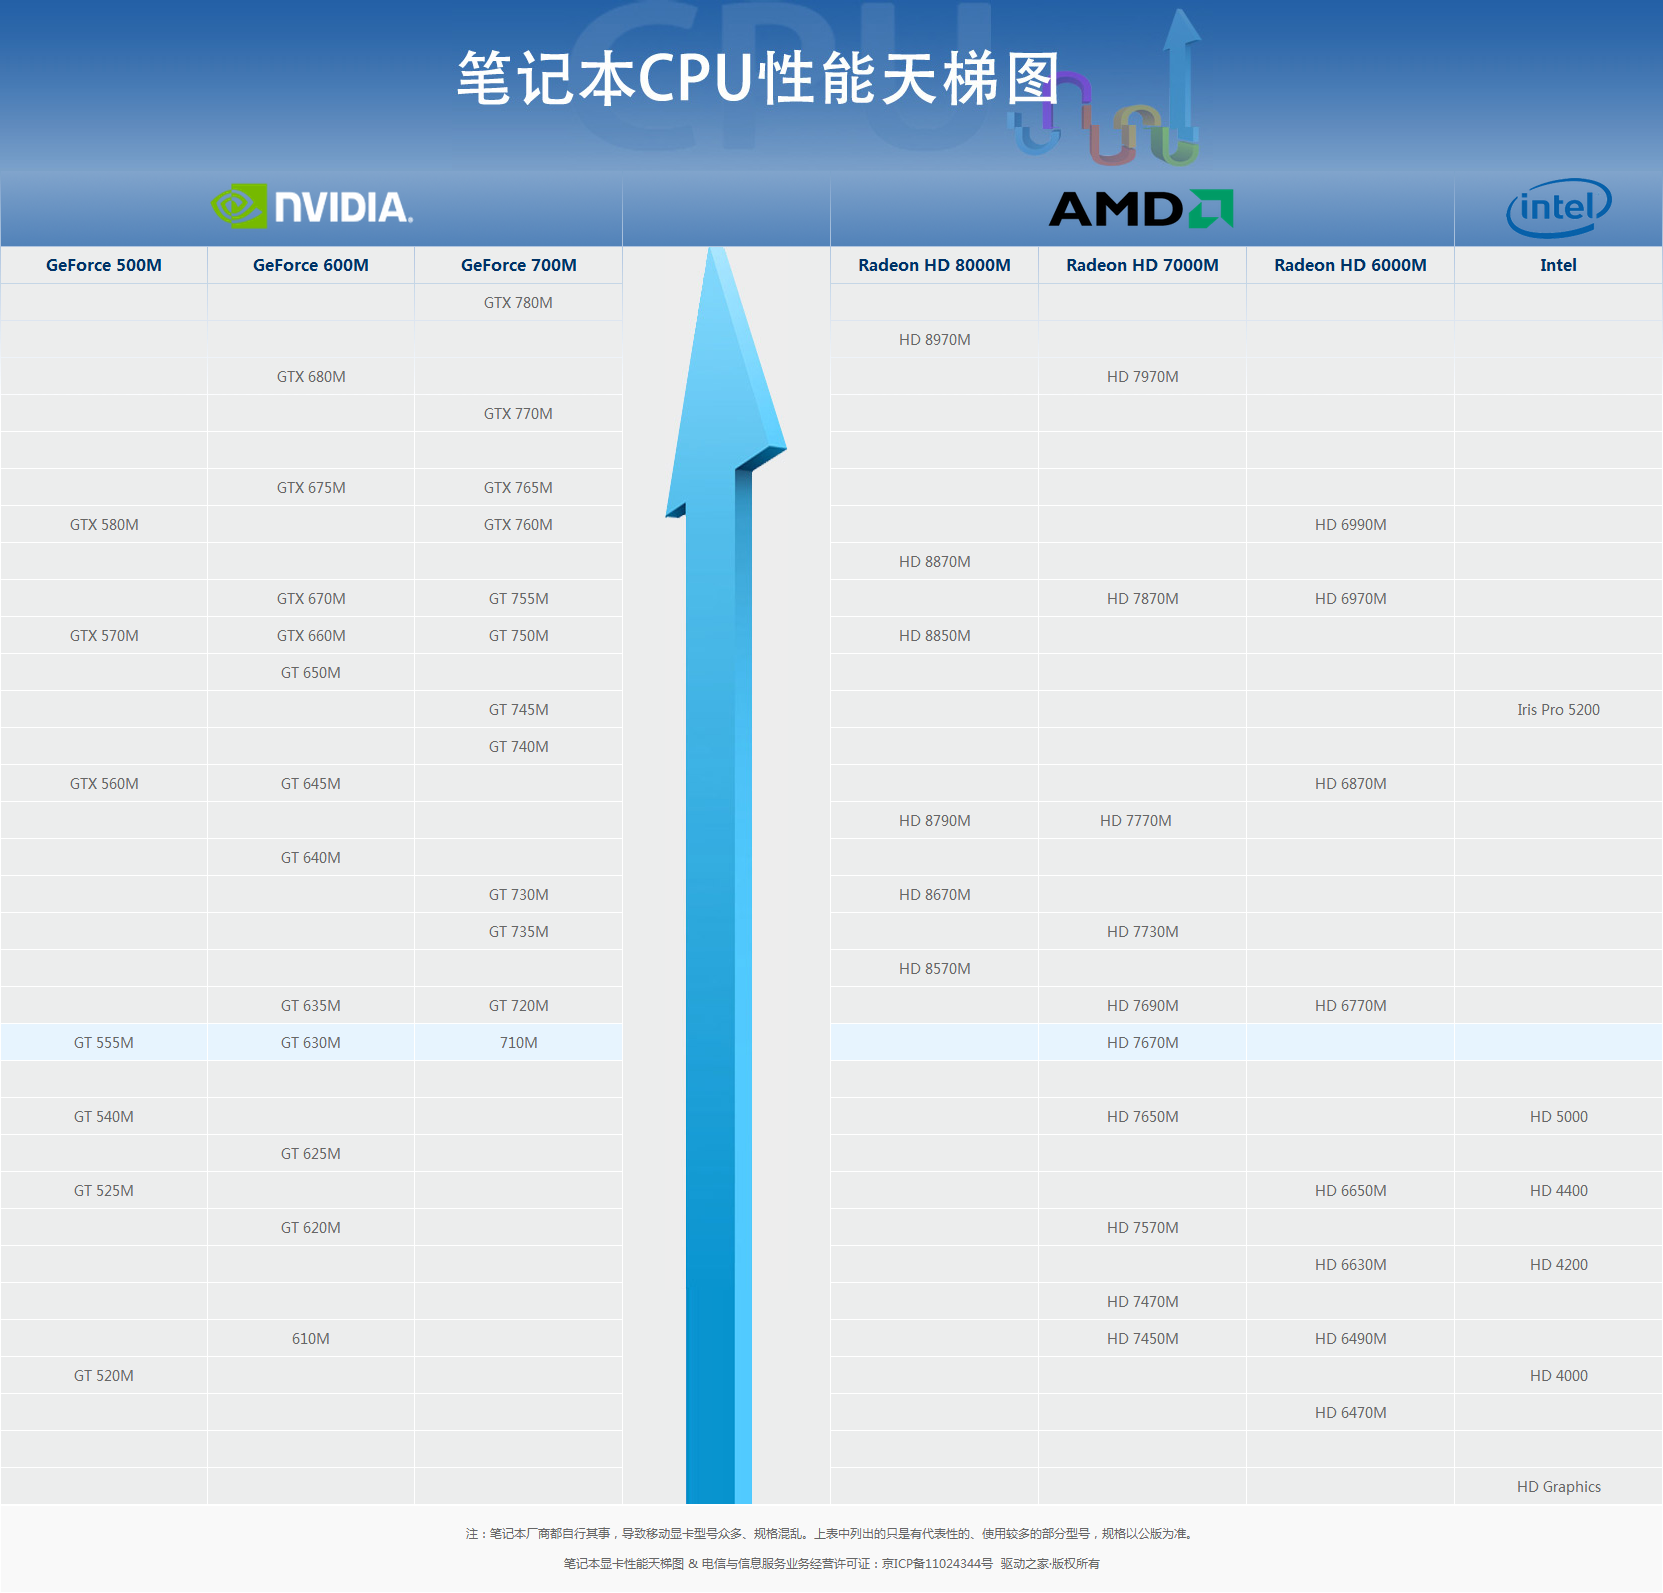Click the GT 640M cell

311,858
